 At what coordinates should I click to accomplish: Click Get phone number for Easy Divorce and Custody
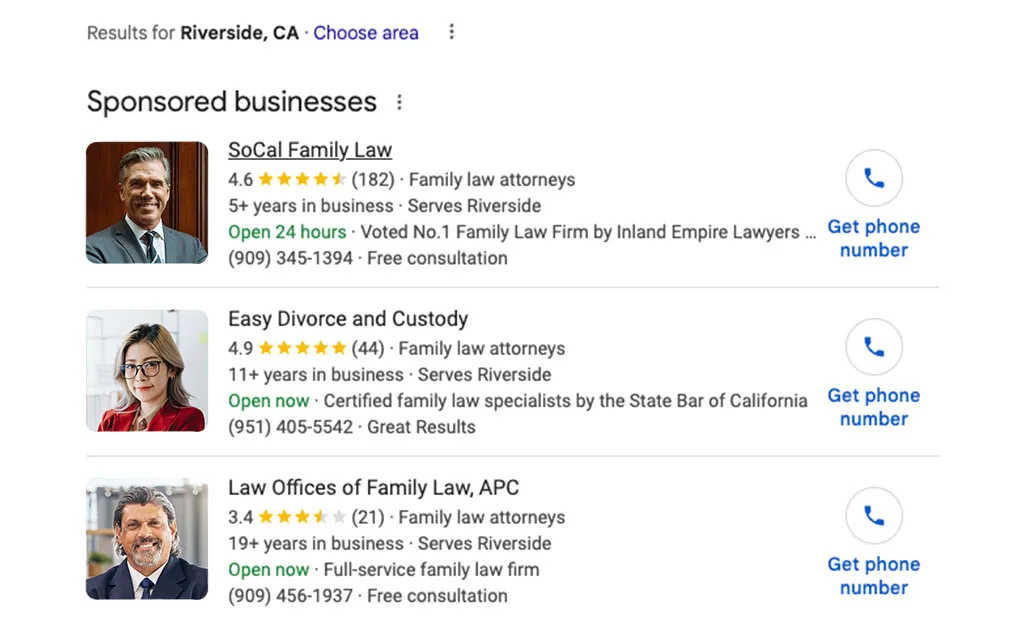[873, 407]
